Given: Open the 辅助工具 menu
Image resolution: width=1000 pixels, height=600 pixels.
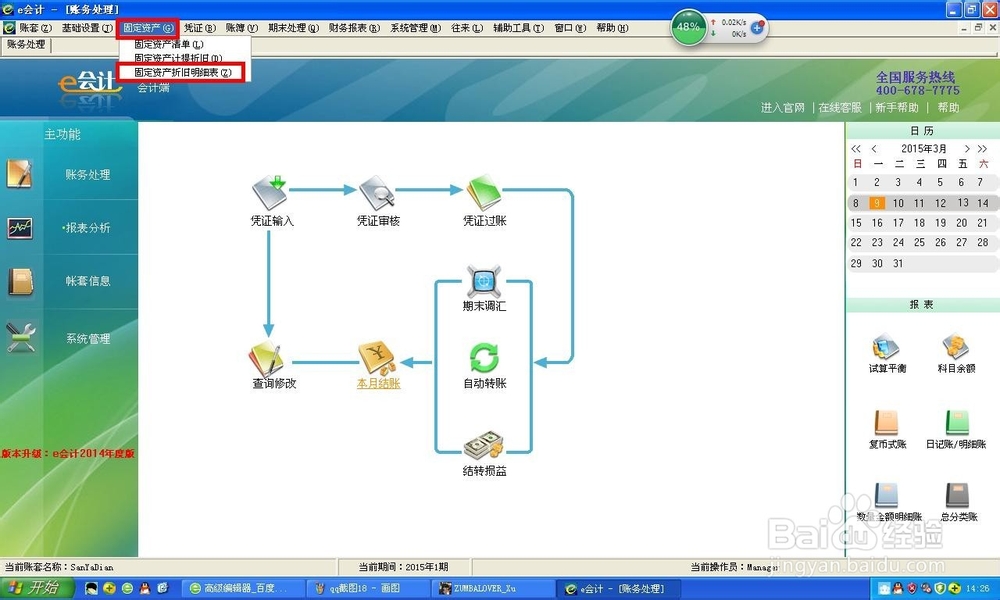Looking at the screenshot, I should click(518, 28).
